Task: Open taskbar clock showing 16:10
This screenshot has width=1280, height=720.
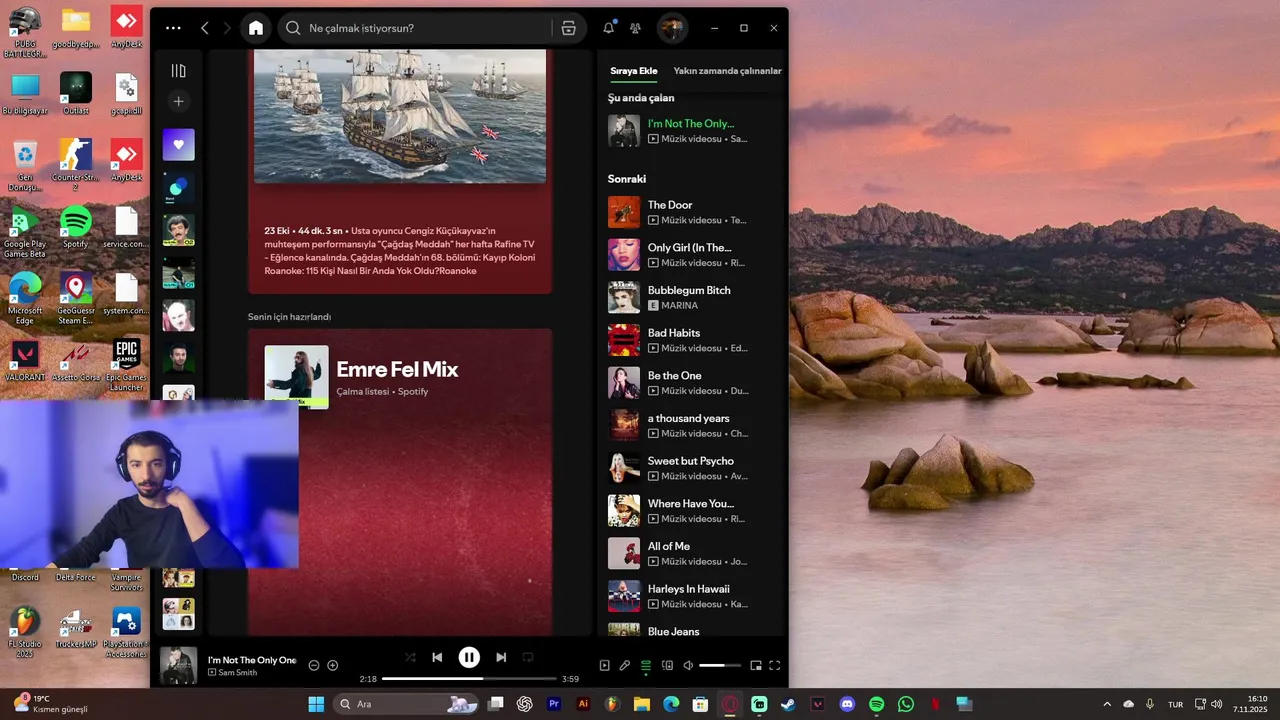Action: [x=1250, y=704]
